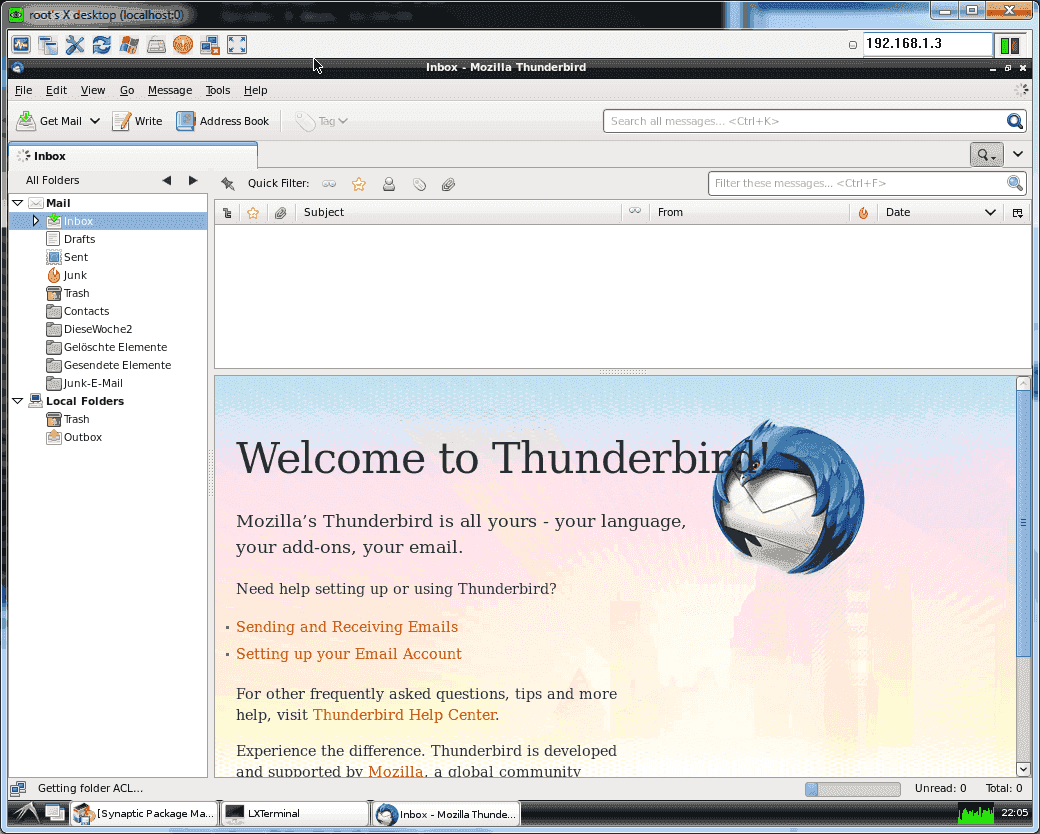1040x834 pixels.
Task: Toggle the pin to keep filters applied
Action: 228,184
